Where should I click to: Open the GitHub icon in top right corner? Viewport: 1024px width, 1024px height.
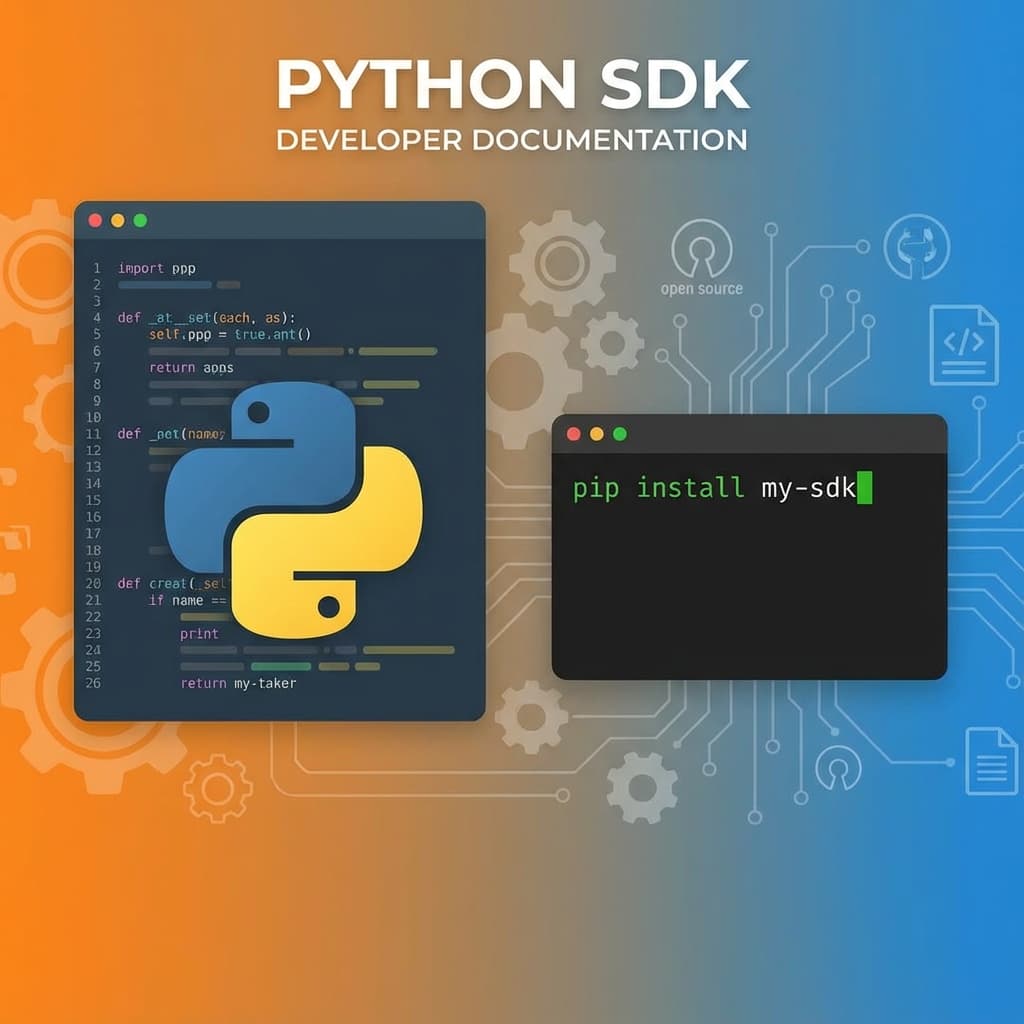coord(916,248)
